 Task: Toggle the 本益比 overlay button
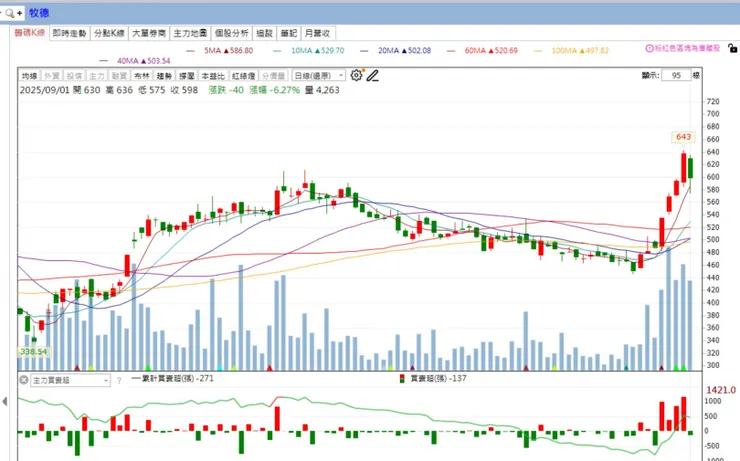(x=213, y=76)
